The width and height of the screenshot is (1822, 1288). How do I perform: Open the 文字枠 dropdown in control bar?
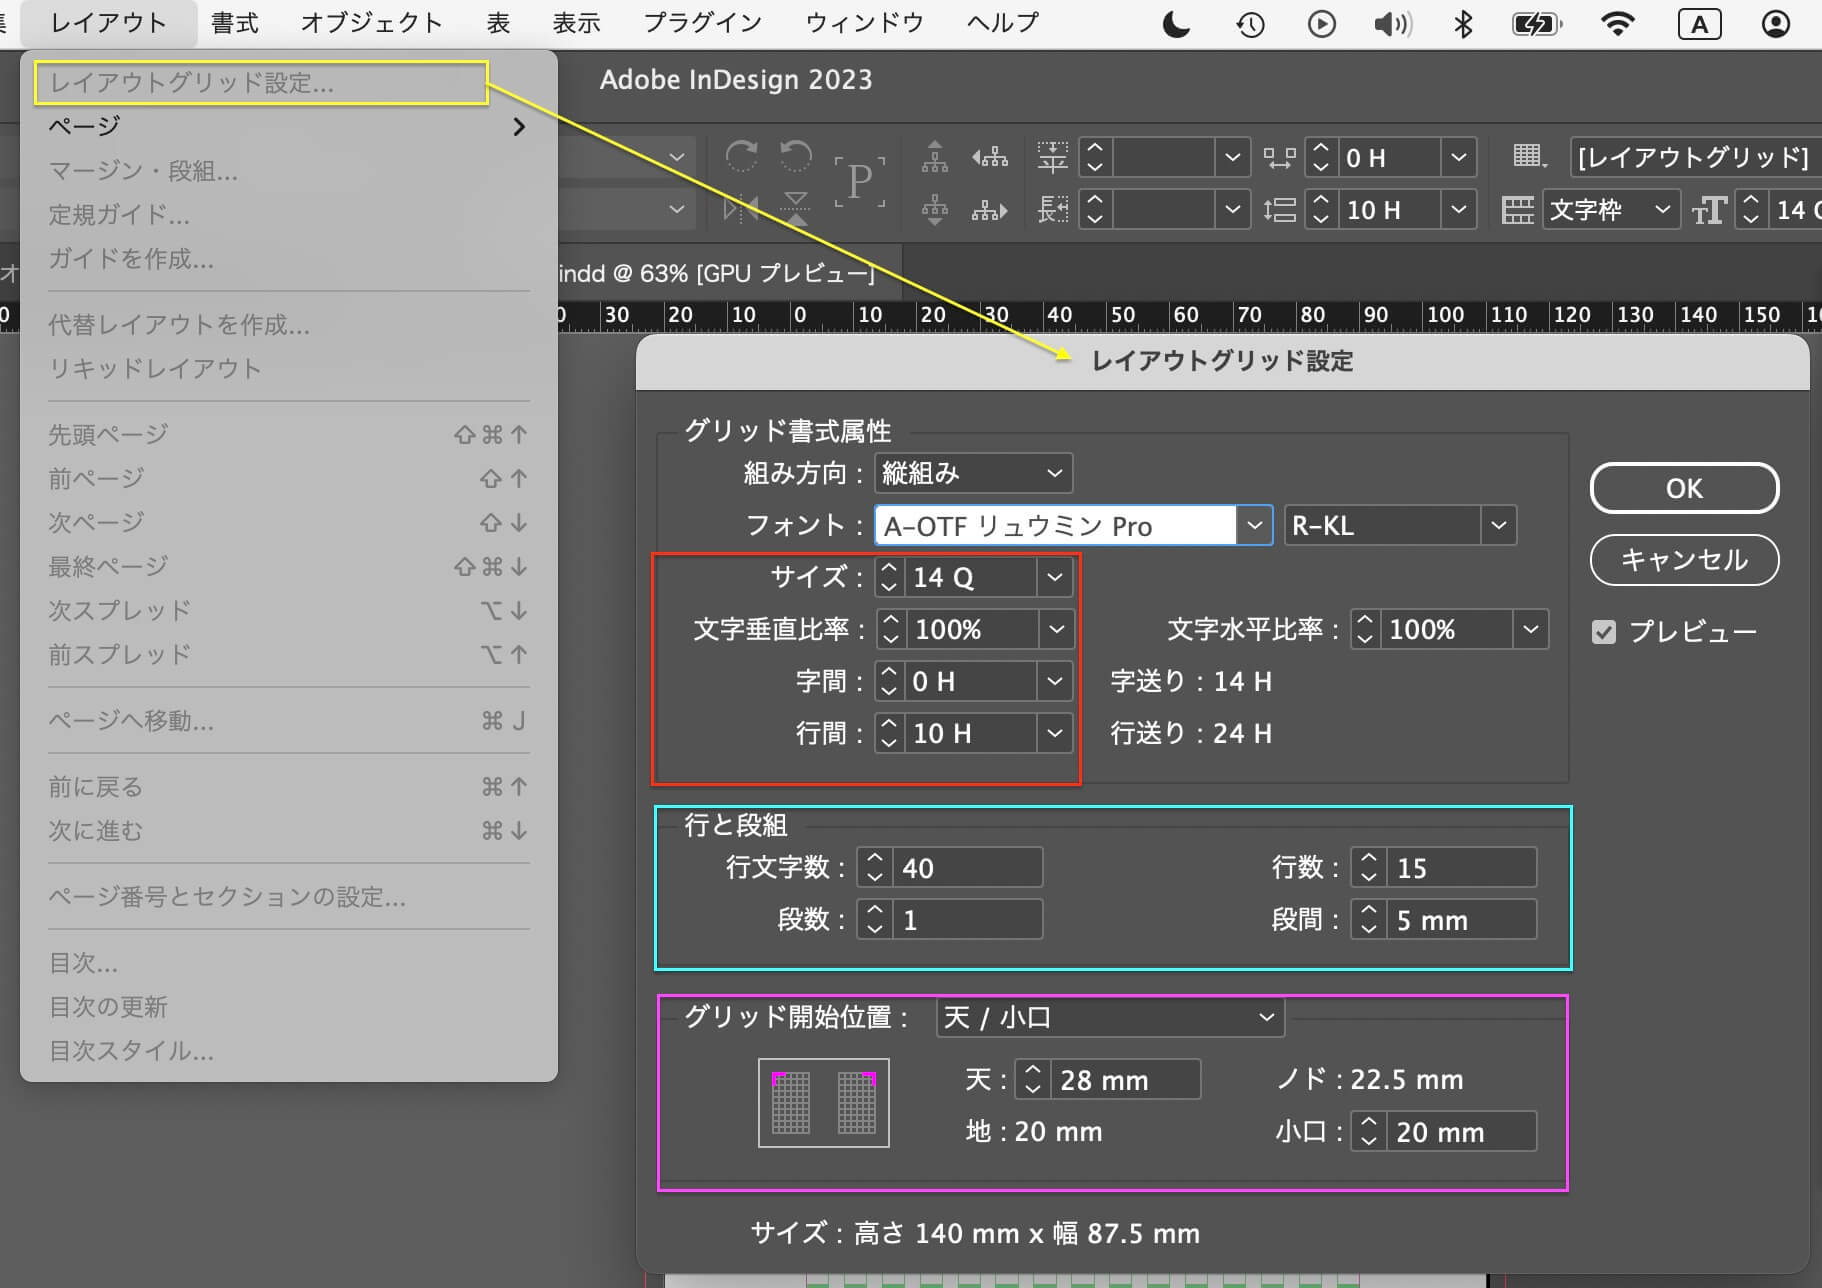point(1609,210)
